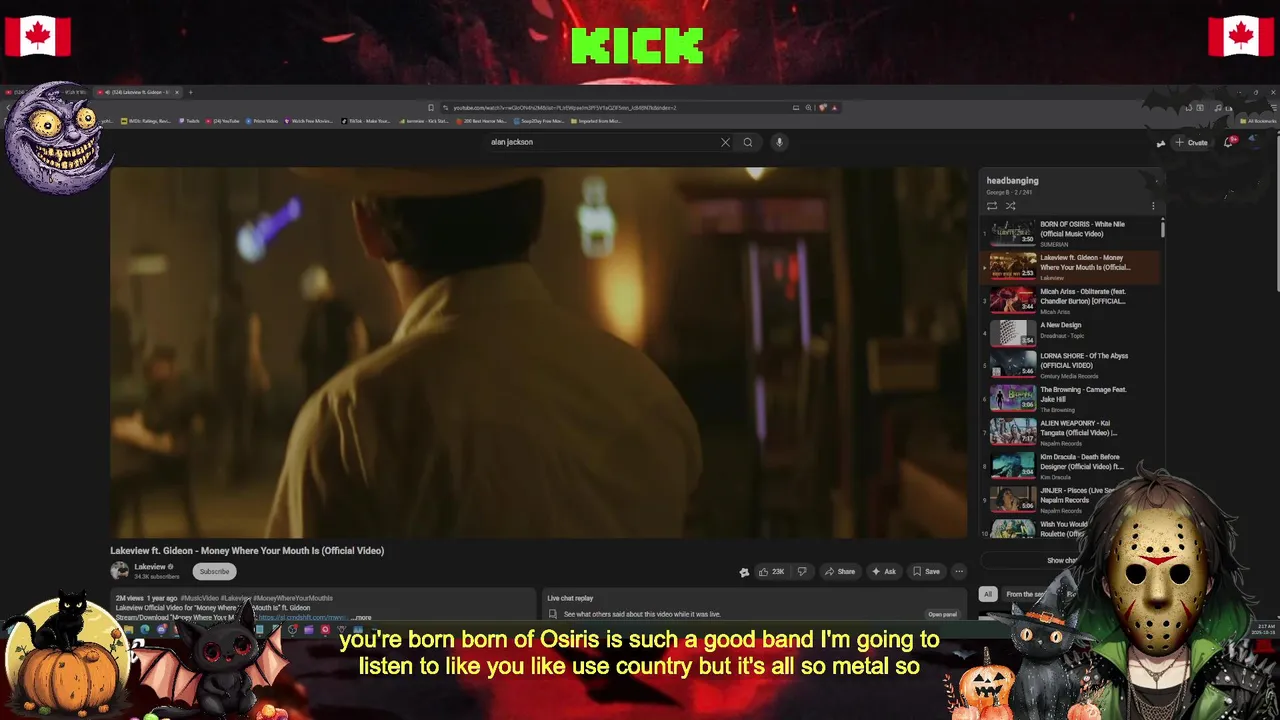The image size is (1280, 720).
Task: Open Kim Dracula Death Before Designer video
Action: click(x=1070, y=465)
